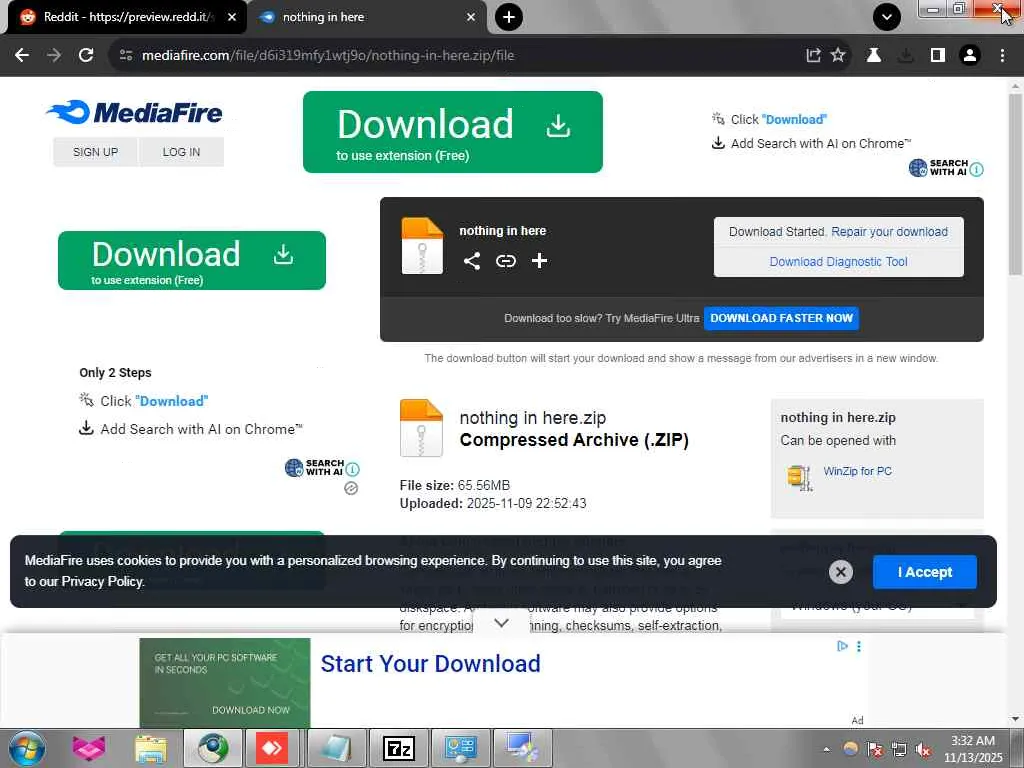Go back using the browser back arrow
The width and height of the screenshot is (1024, 768).
click(22, 56)
